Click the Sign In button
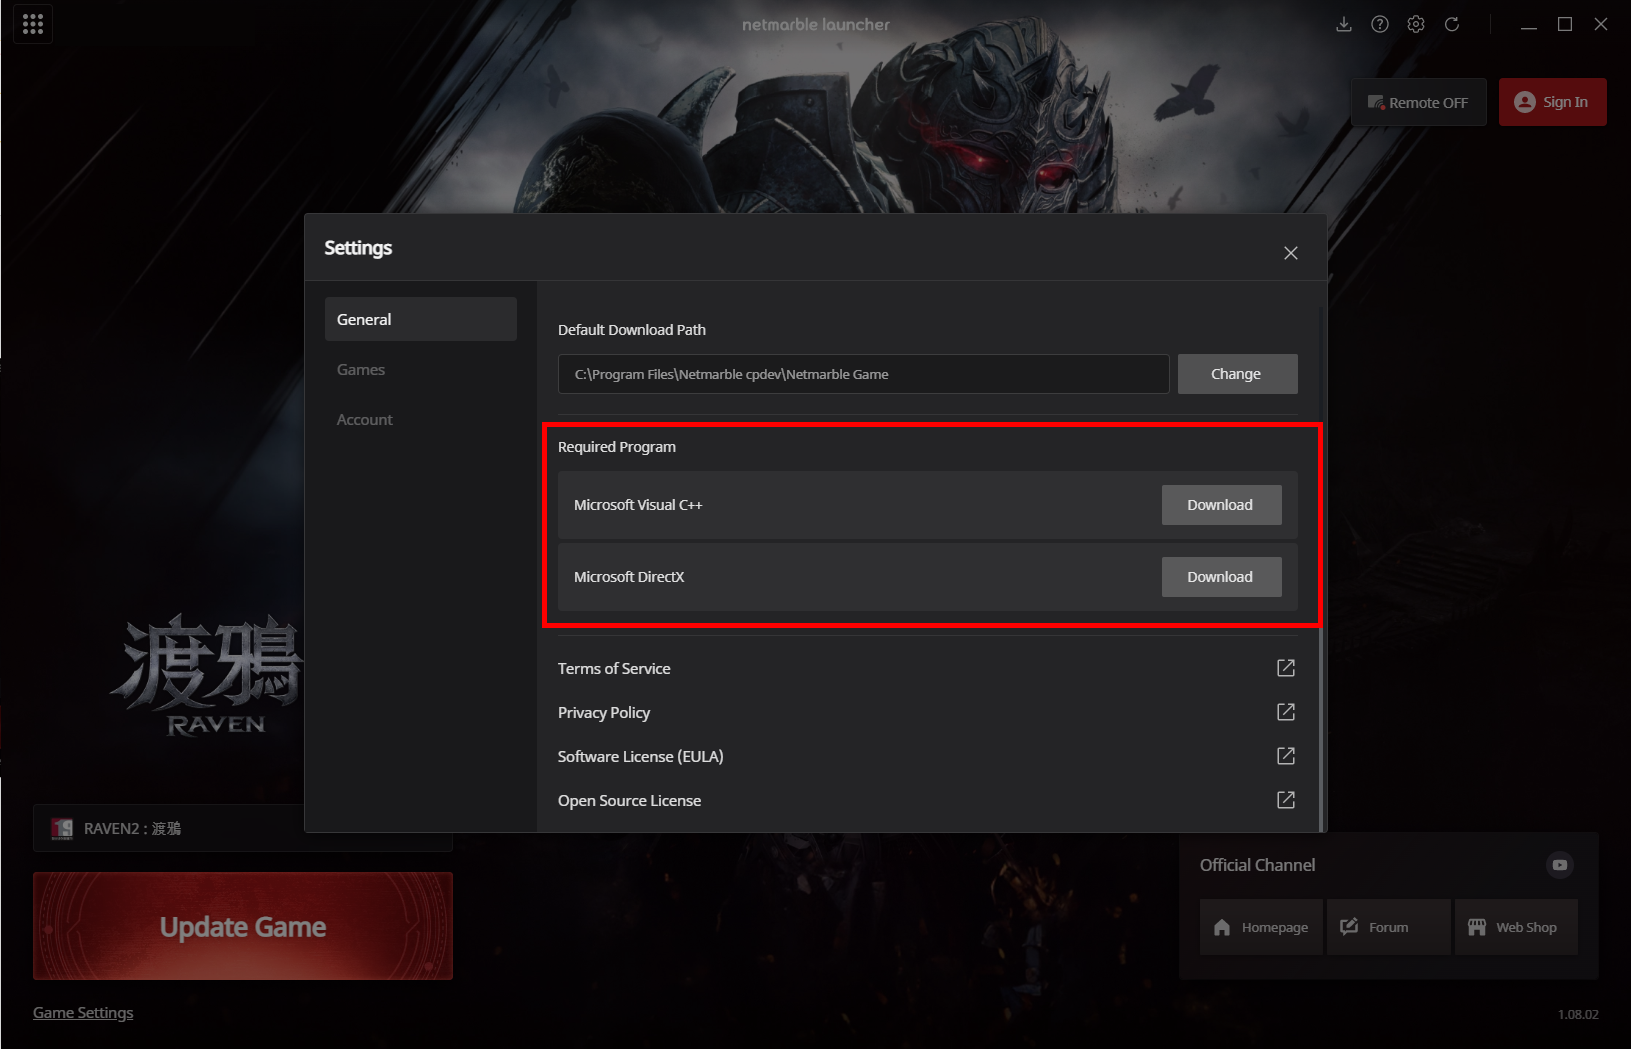Viewport: 1631px width, 1049px height. click(x=1552, y=102)
